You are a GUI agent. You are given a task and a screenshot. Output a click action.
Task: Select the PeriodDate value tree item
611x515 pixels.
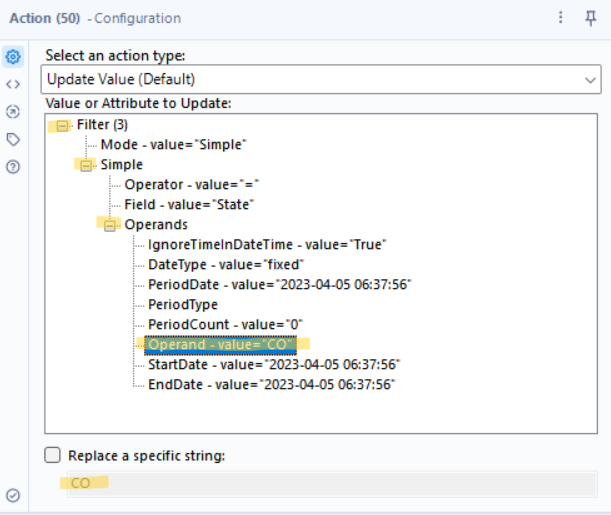(279, 285)
